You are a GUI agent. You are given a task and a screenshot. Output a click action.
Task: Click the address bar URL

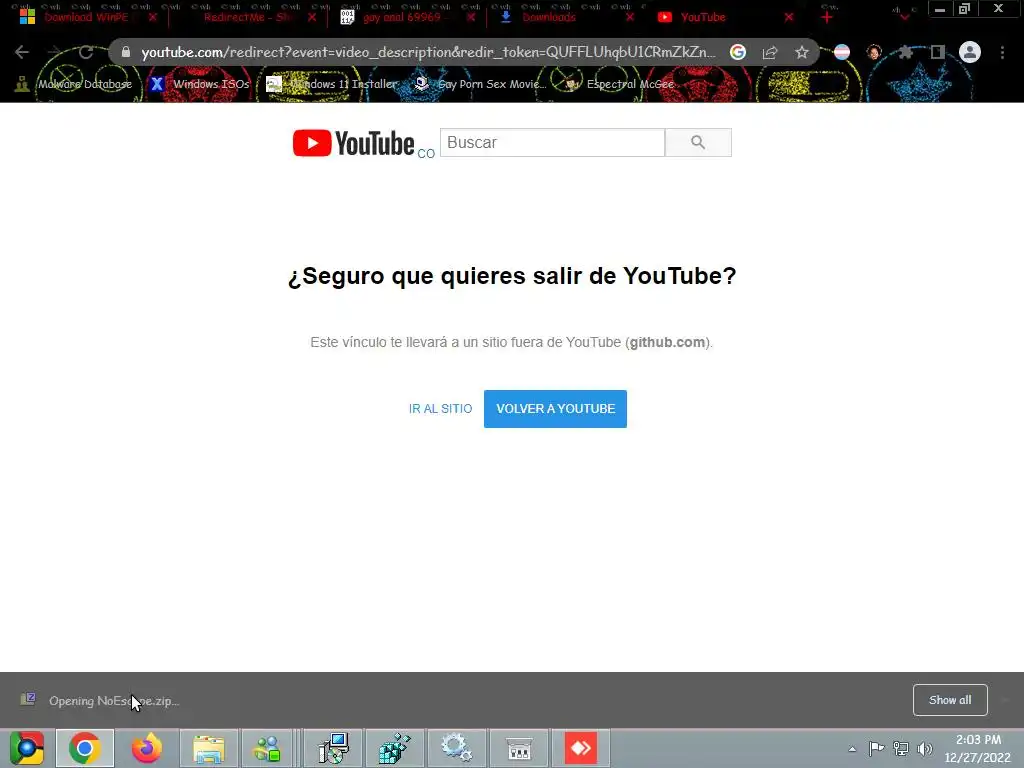pos(428,52)
